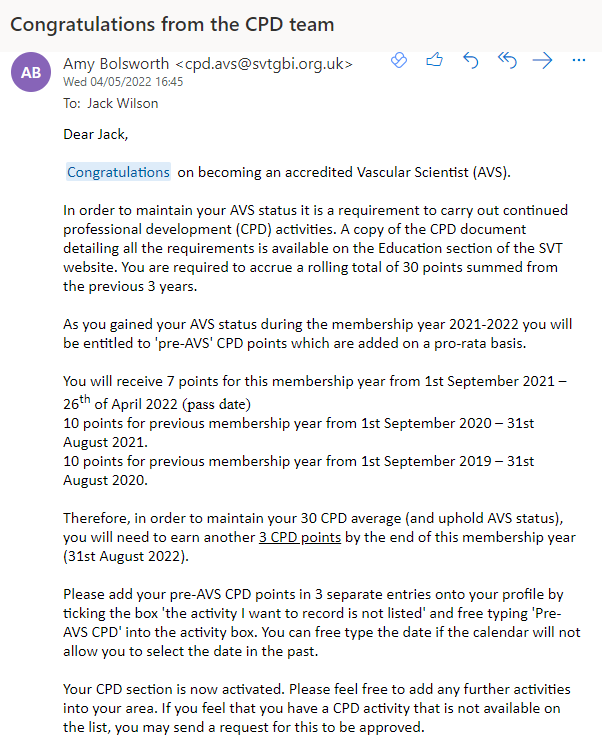
Task: Click the "To:" label before the recipient
Action: coord(72,103)
